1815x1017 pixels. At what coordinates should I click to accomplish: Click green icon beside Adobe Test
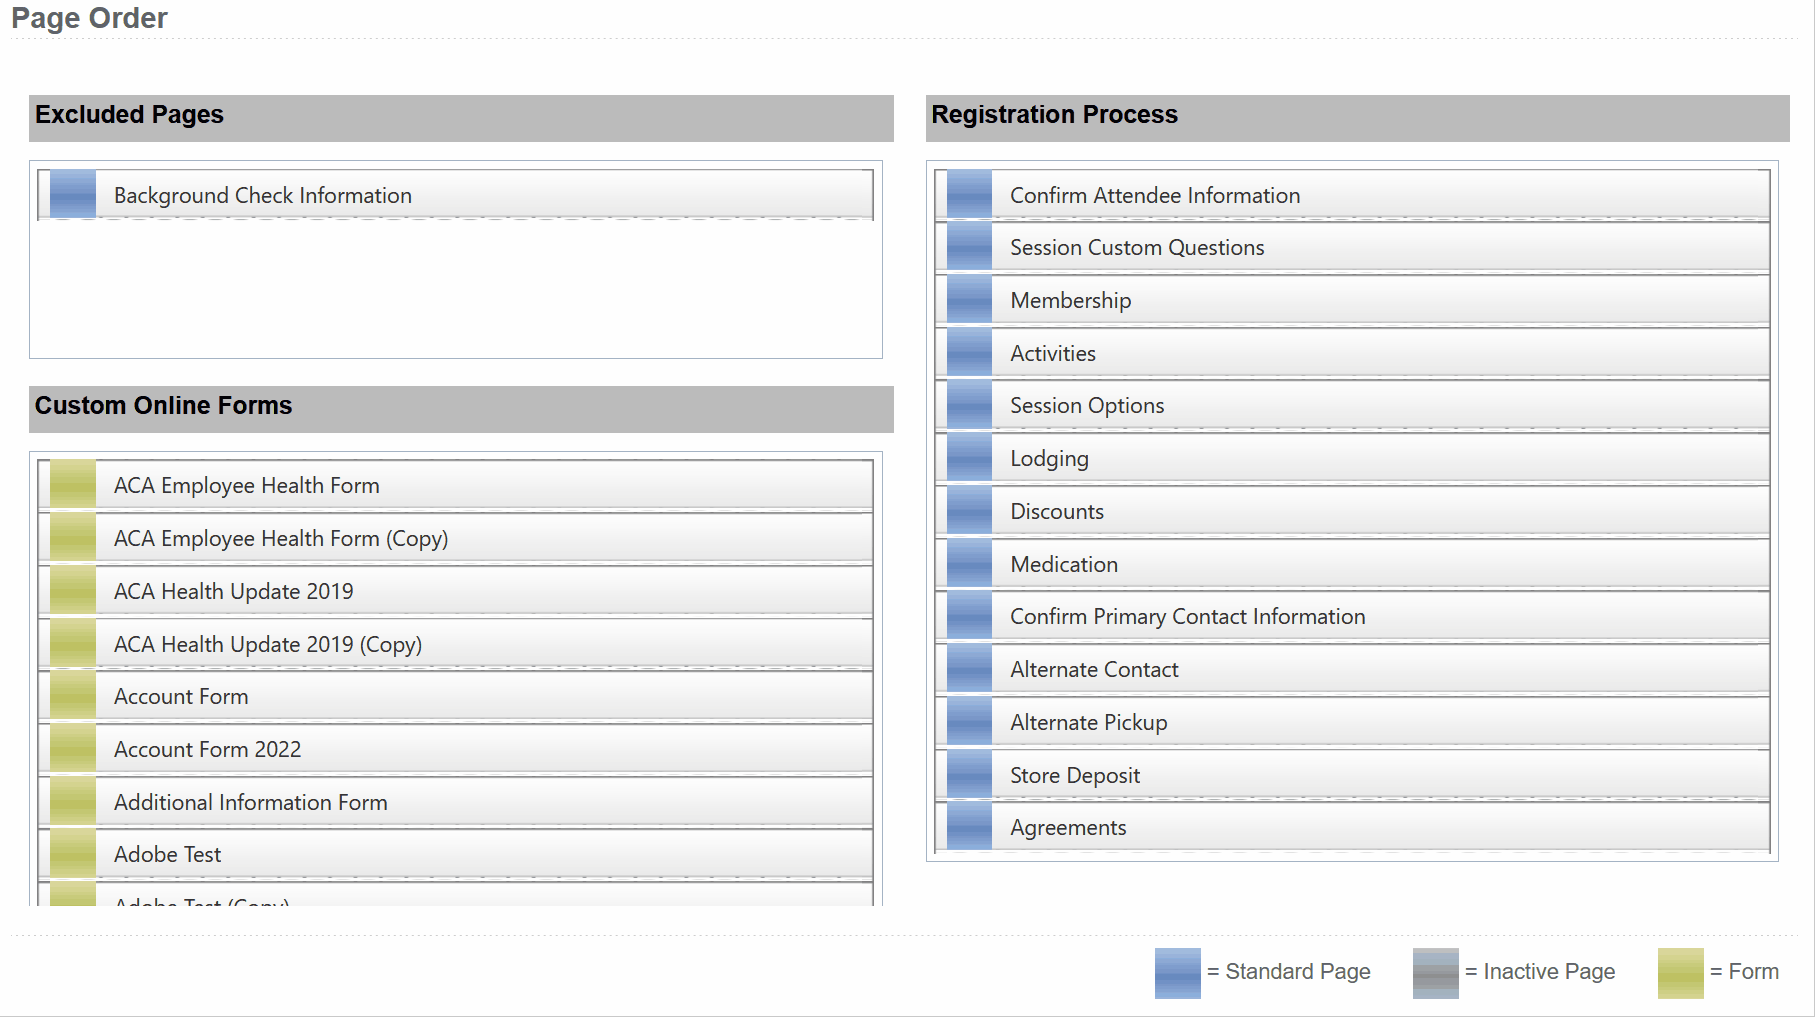tap(73, 854)
